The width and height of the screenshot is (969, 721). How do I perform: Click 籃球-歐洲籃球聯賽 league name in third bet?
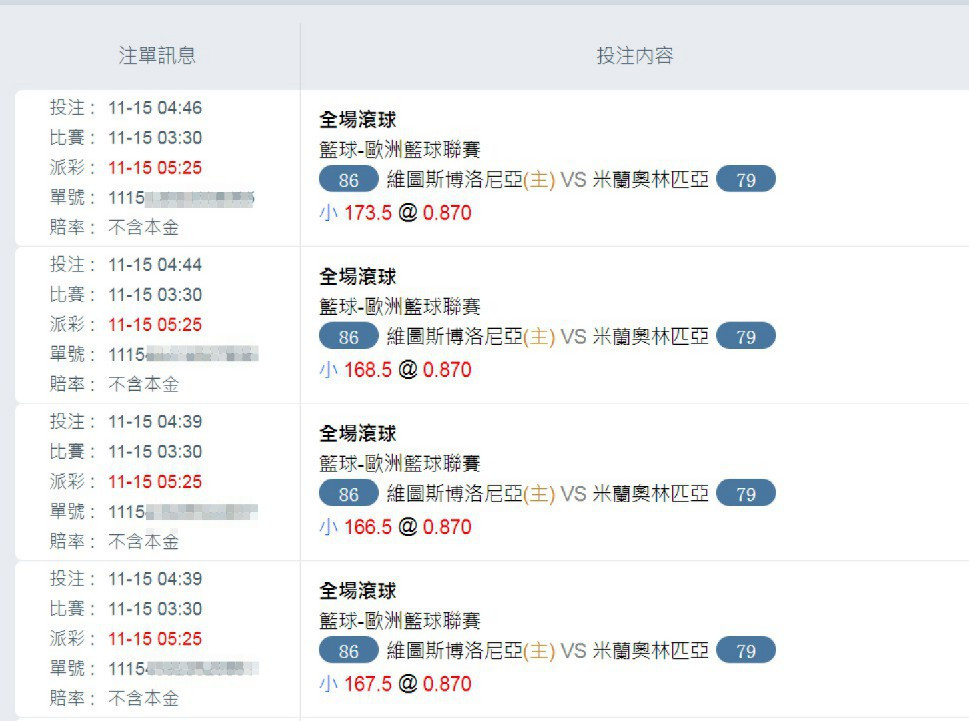click(400, 463)
